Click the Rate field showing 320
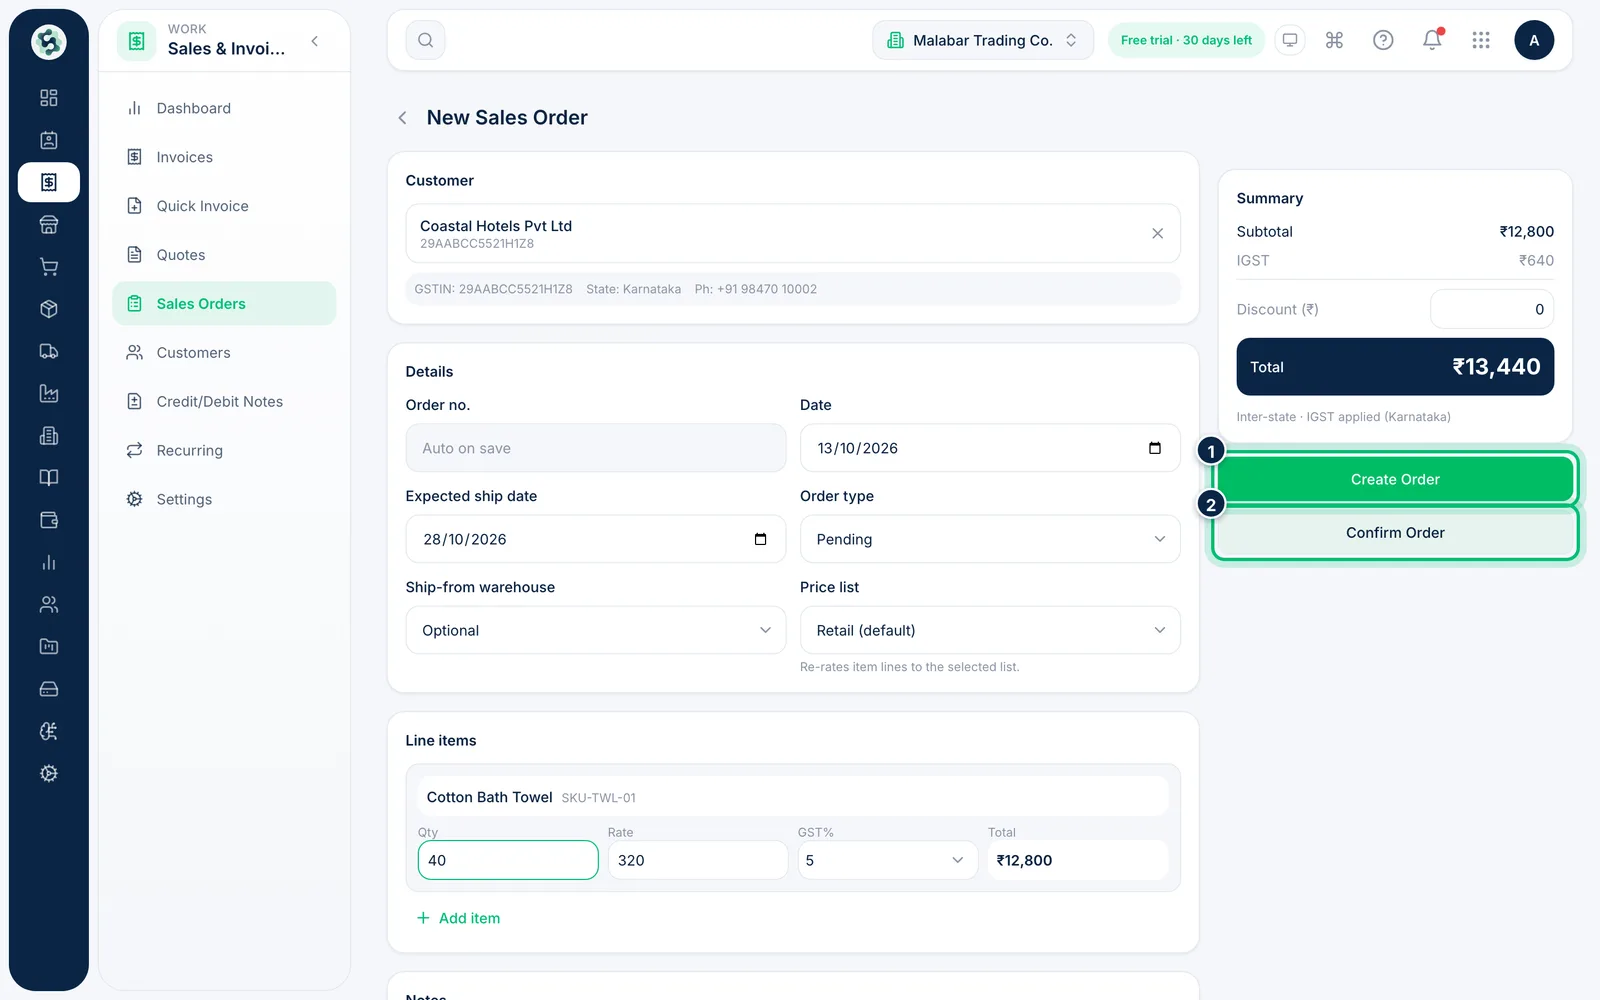Image resolution: width=1600 pixels, height=1000 pixels. (698, 860)
